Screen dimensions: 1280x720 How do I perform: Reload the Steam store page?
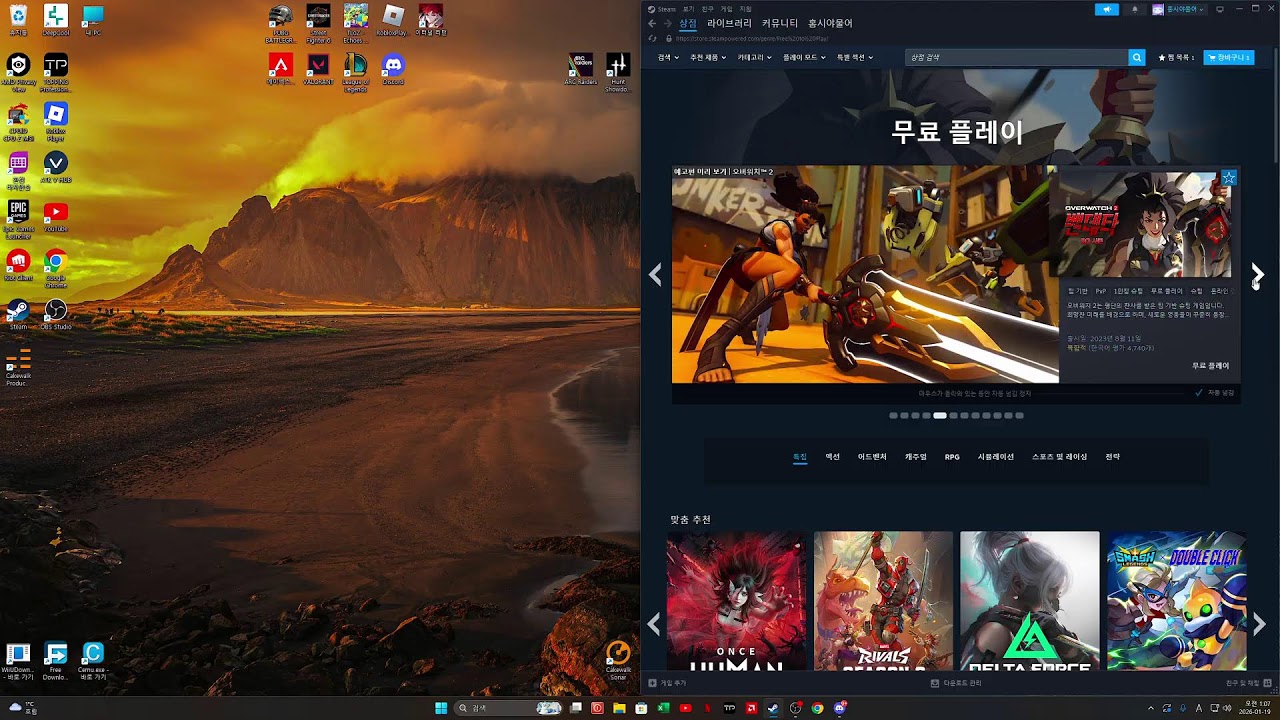coord(652,38)
